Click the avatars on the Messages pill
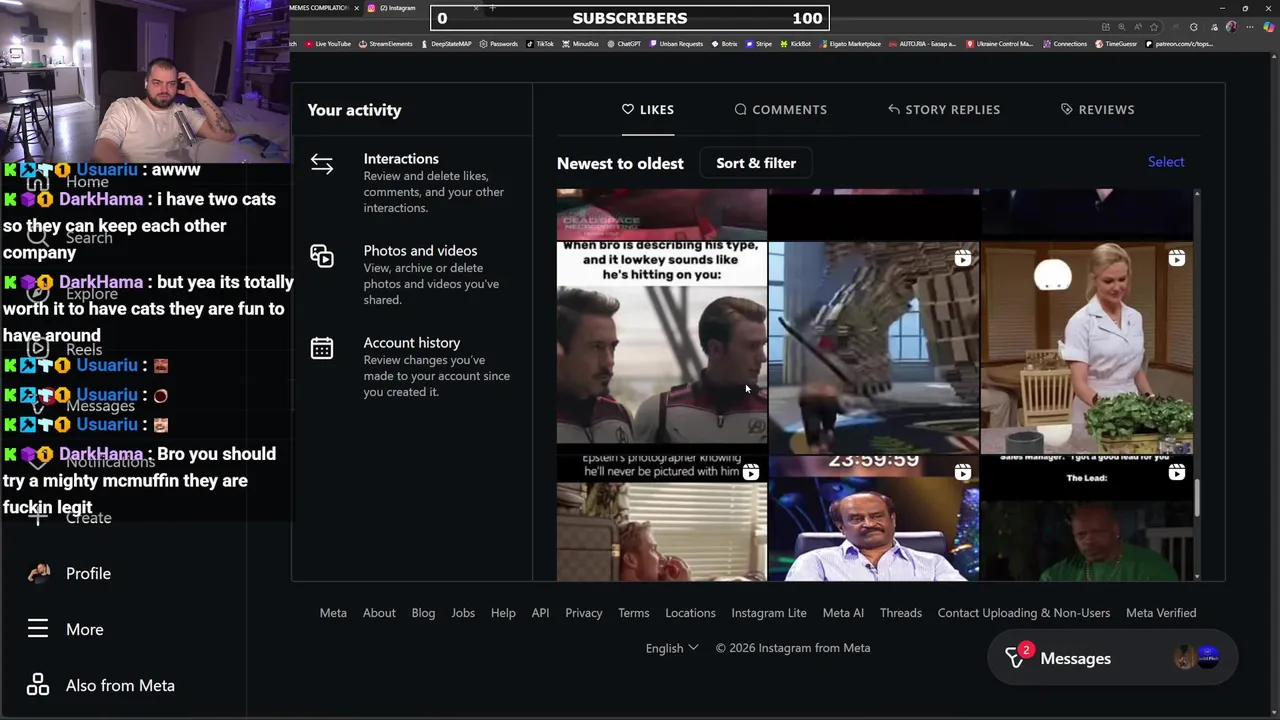Screen dimensions: 1280x720 point(1197,657)
